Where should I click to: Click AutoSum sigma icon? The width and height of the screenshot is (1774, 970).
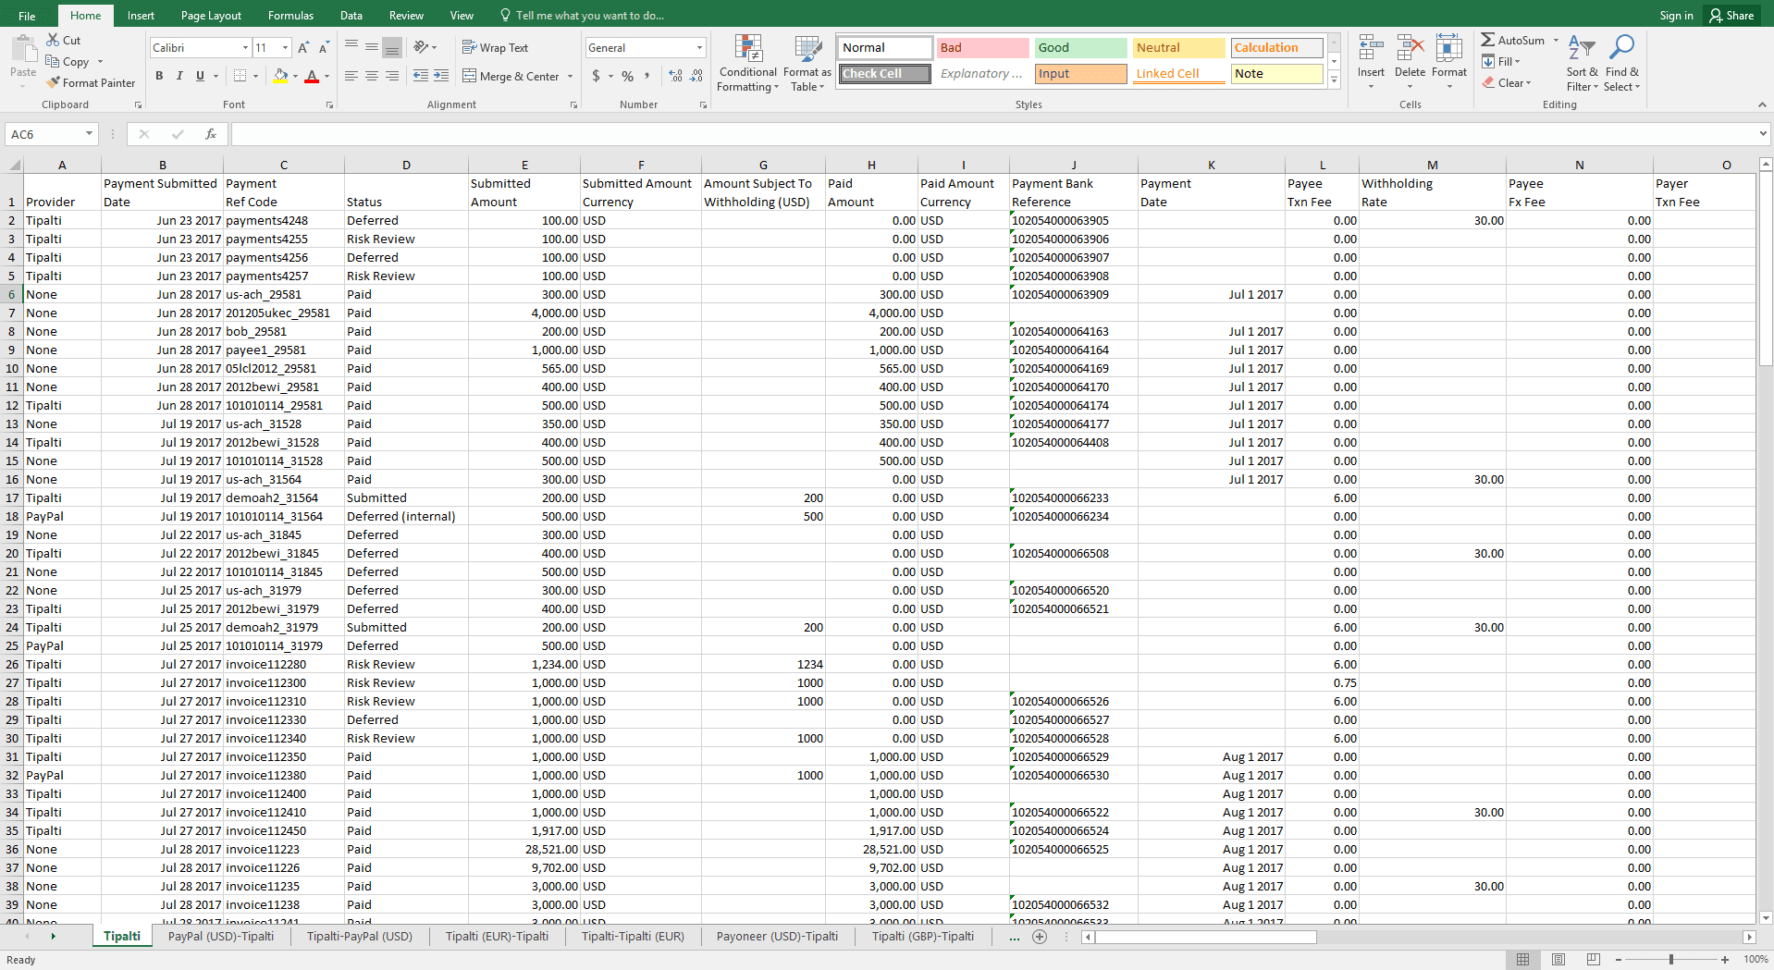(x=1488, y=40)
